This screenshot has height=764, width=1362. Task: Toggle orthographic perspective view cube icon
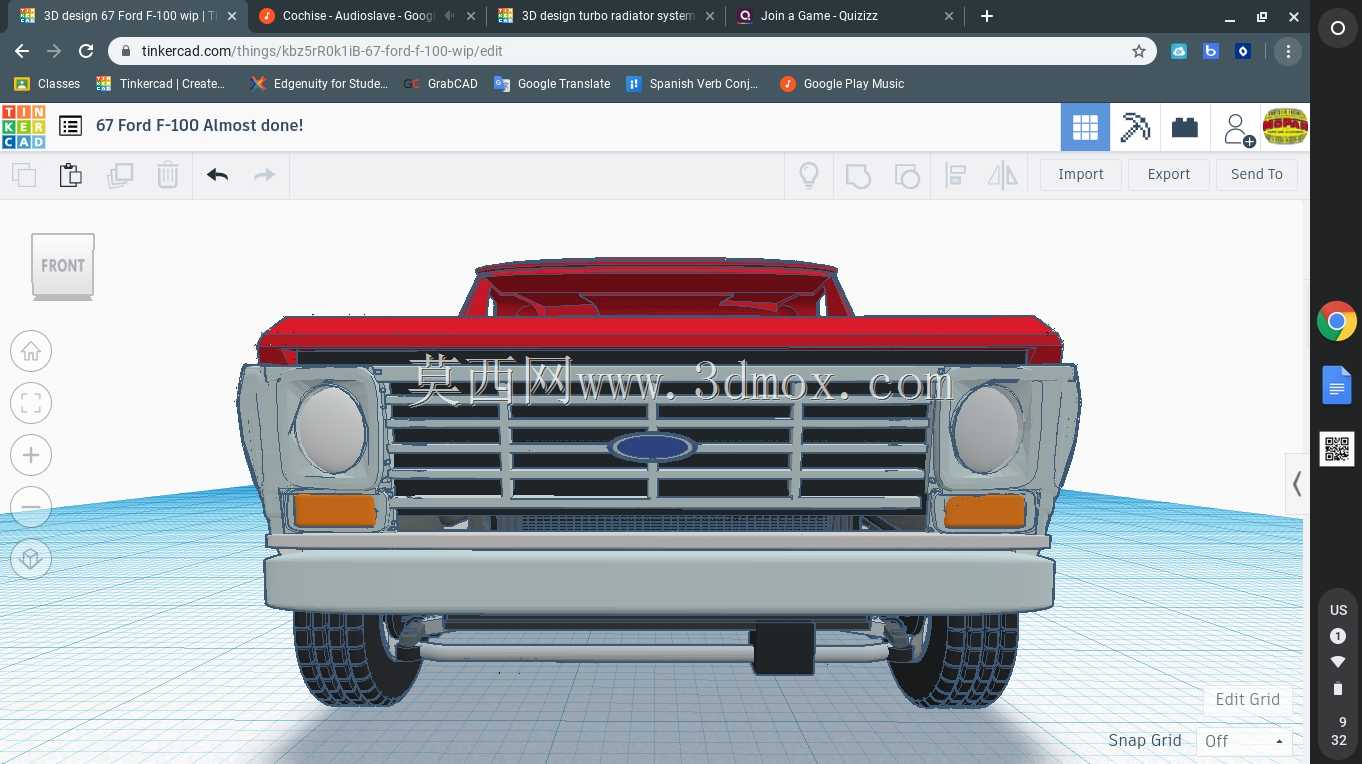tap(31, 559)
